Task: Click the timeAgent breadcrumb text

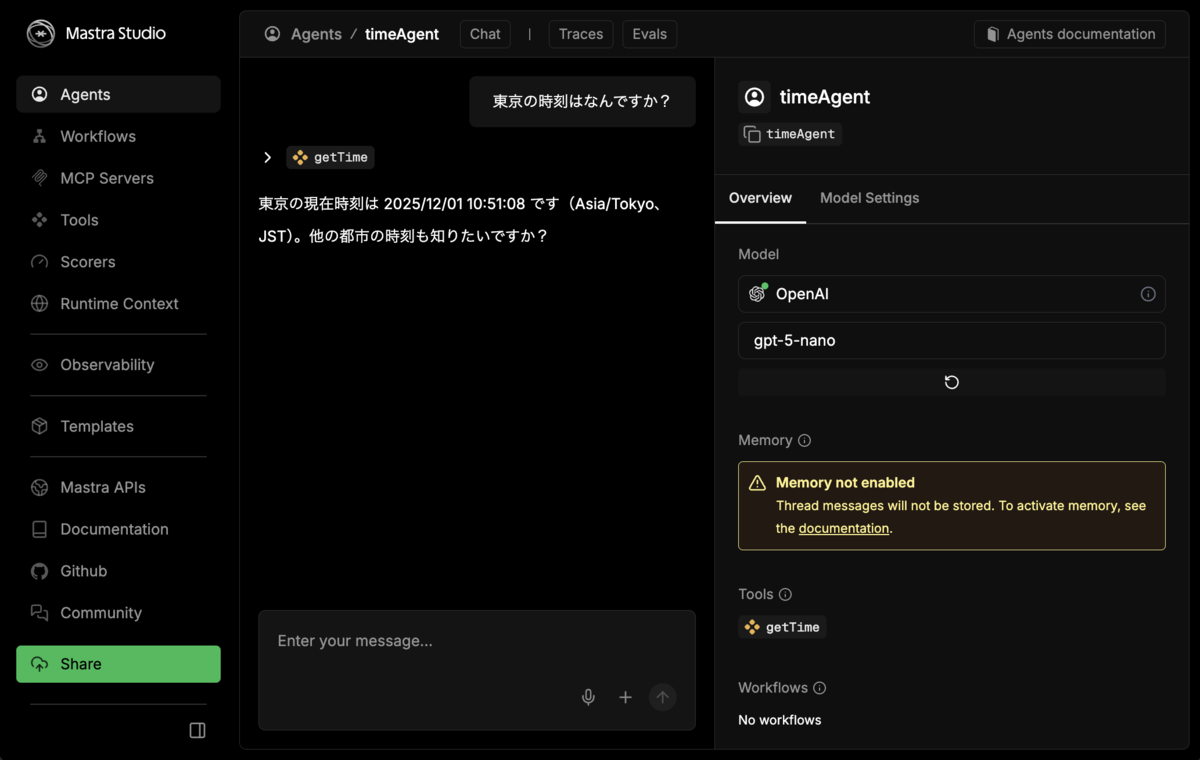Action: [x=402, y=34]
